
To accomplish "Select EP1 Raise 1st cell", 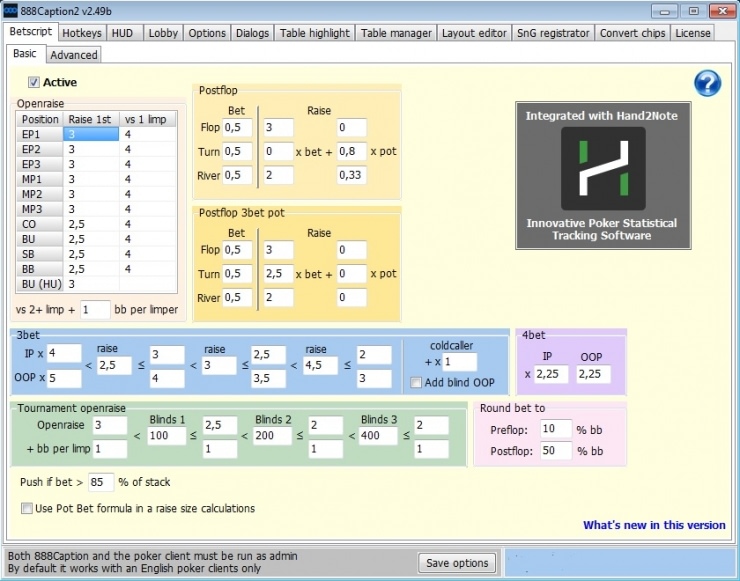I will (91, 134).
